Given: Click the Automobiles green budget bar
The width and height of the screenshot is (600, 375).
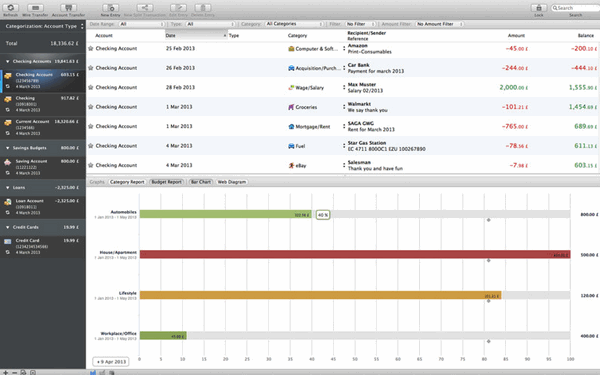Looking at the screenshot, I should click(x=225, y=214).
